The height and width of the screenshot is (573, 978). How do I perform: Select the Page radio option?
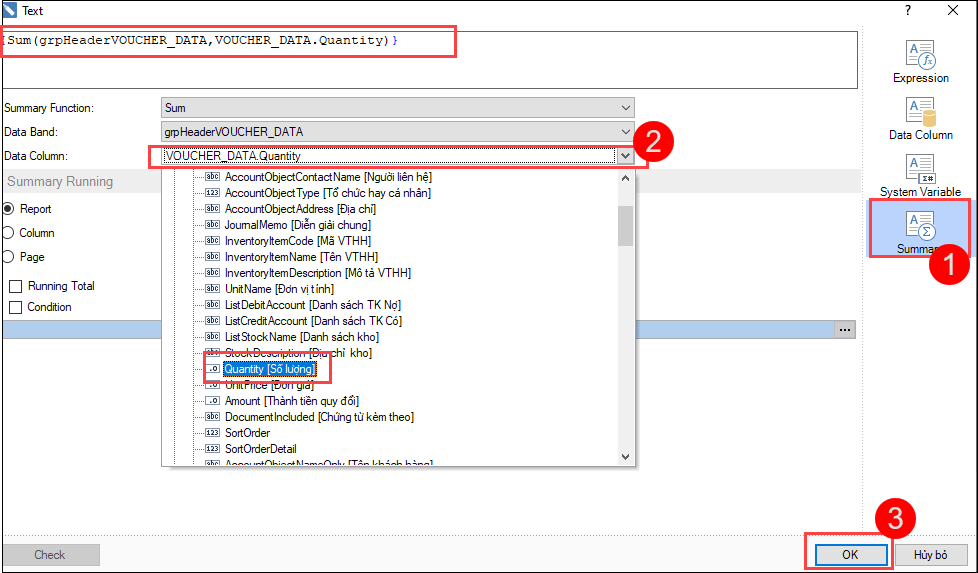coord(9,257)
